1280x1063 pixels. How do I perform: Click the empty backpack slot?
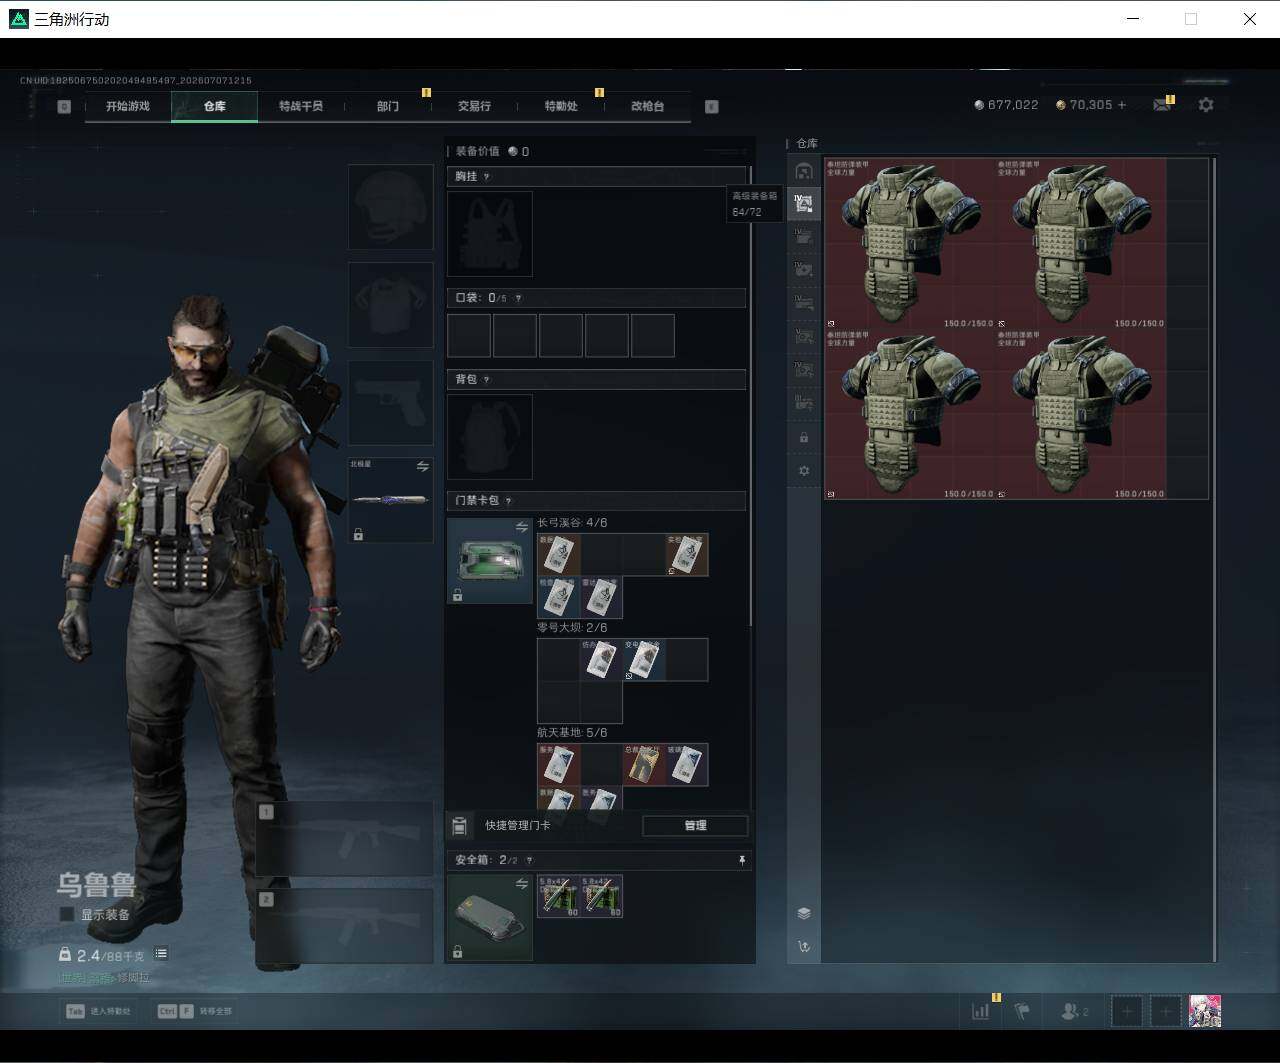click(x=490, y=437)
